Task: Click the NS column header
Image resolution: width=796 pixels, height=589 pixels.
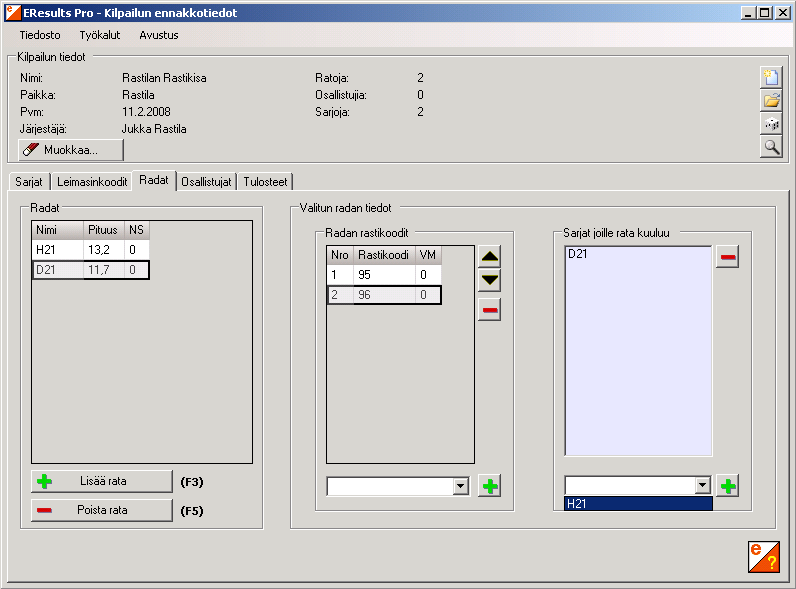Action: (137, 230)
